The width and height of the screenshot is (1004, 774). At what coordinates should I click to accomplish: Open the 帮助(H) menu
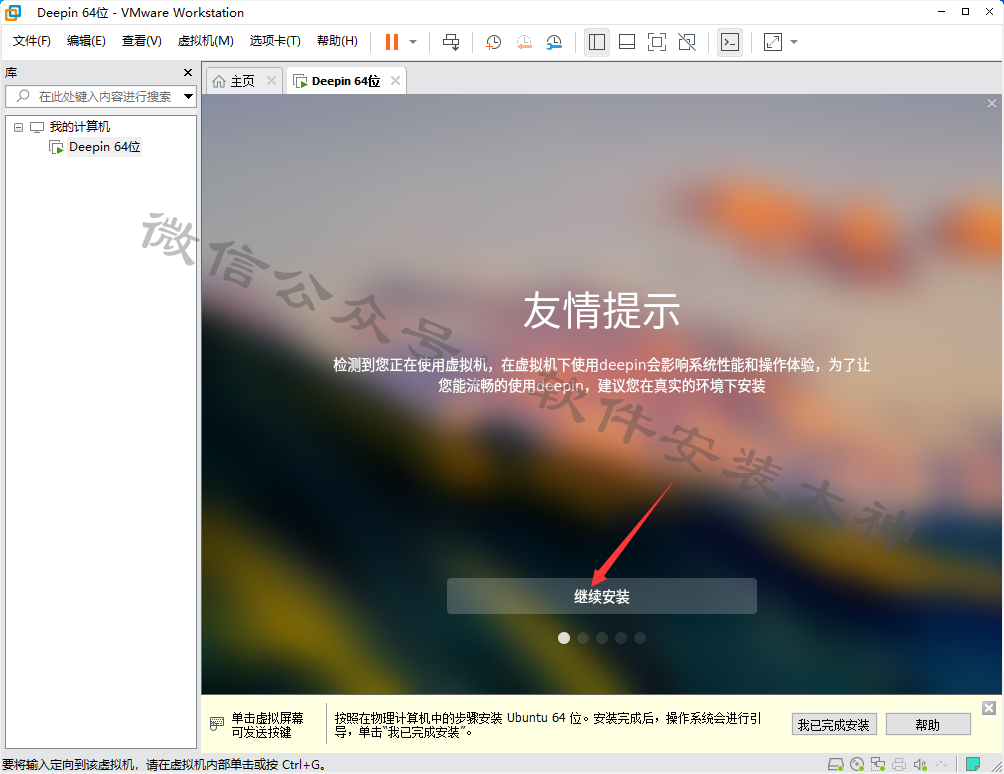[x=337, y=41]
